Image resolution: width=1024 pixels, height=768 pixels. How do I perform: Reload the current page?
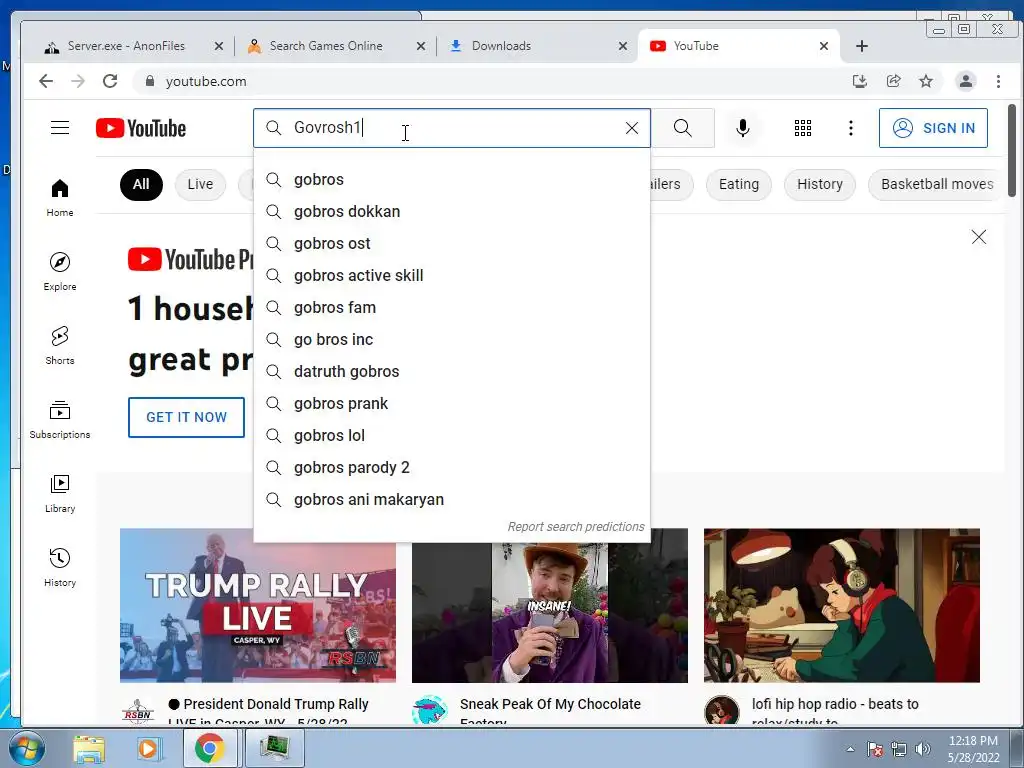coord(110,81)
